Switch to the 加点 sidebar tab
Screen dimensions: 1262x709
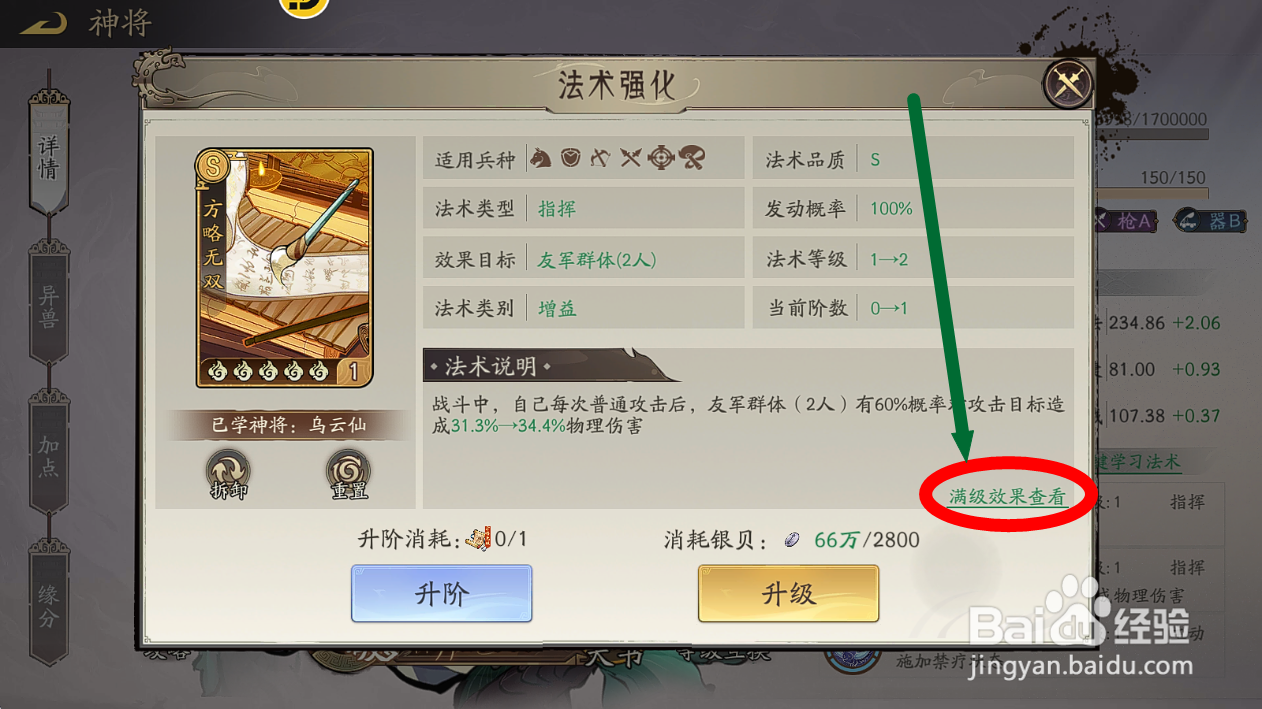49,452
